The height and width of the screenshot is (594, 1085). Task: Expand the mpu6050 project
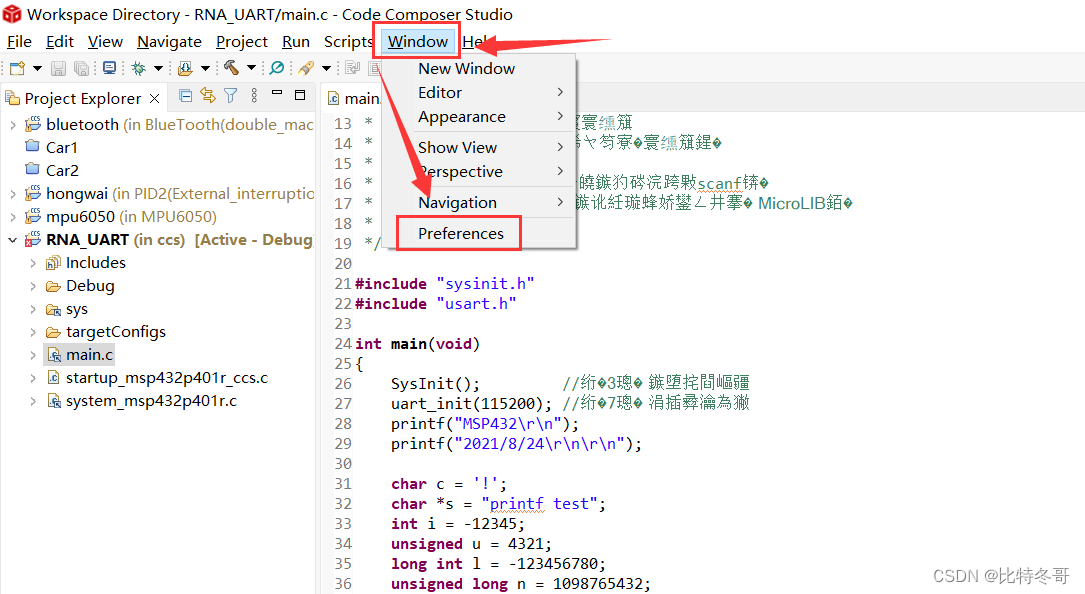(12, 217)
